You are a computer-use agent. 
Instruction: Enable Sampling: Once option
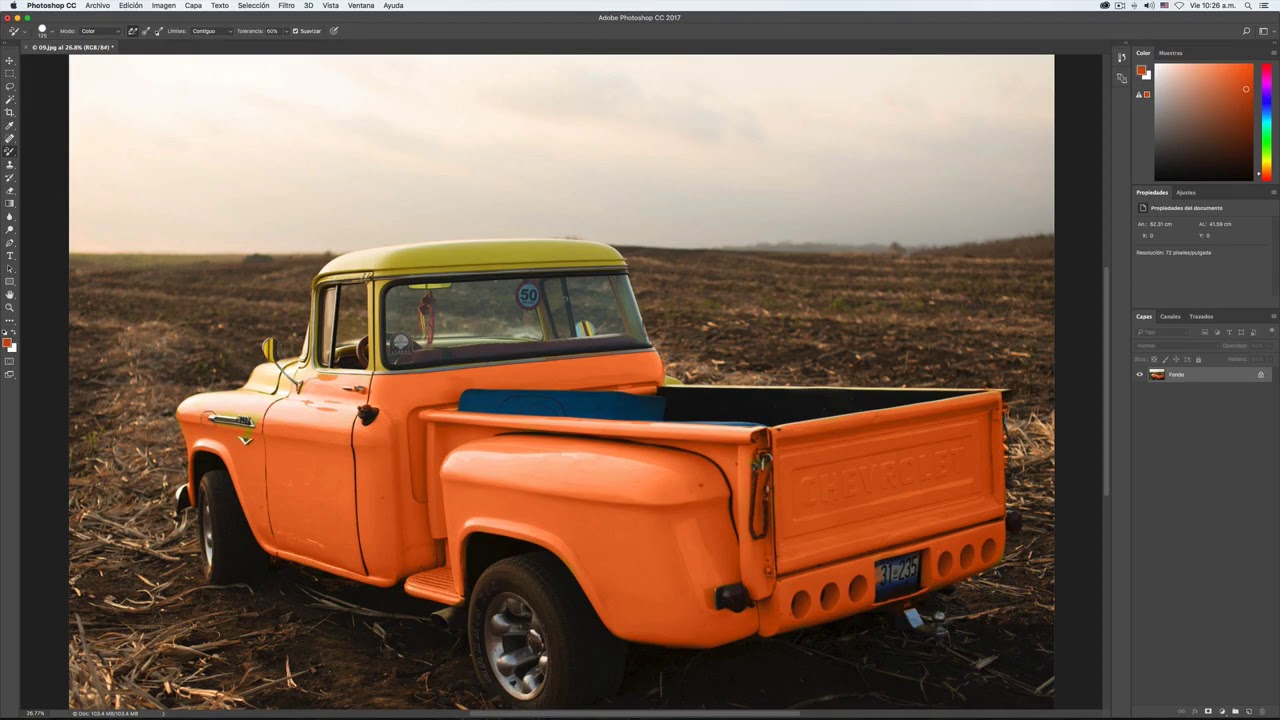[146, 31]
